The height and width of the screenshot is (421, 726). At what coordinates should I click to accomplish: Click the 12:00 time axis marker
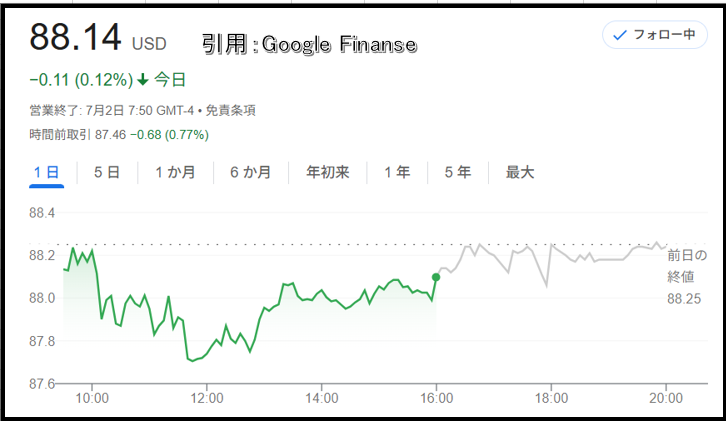coord(207,398)
